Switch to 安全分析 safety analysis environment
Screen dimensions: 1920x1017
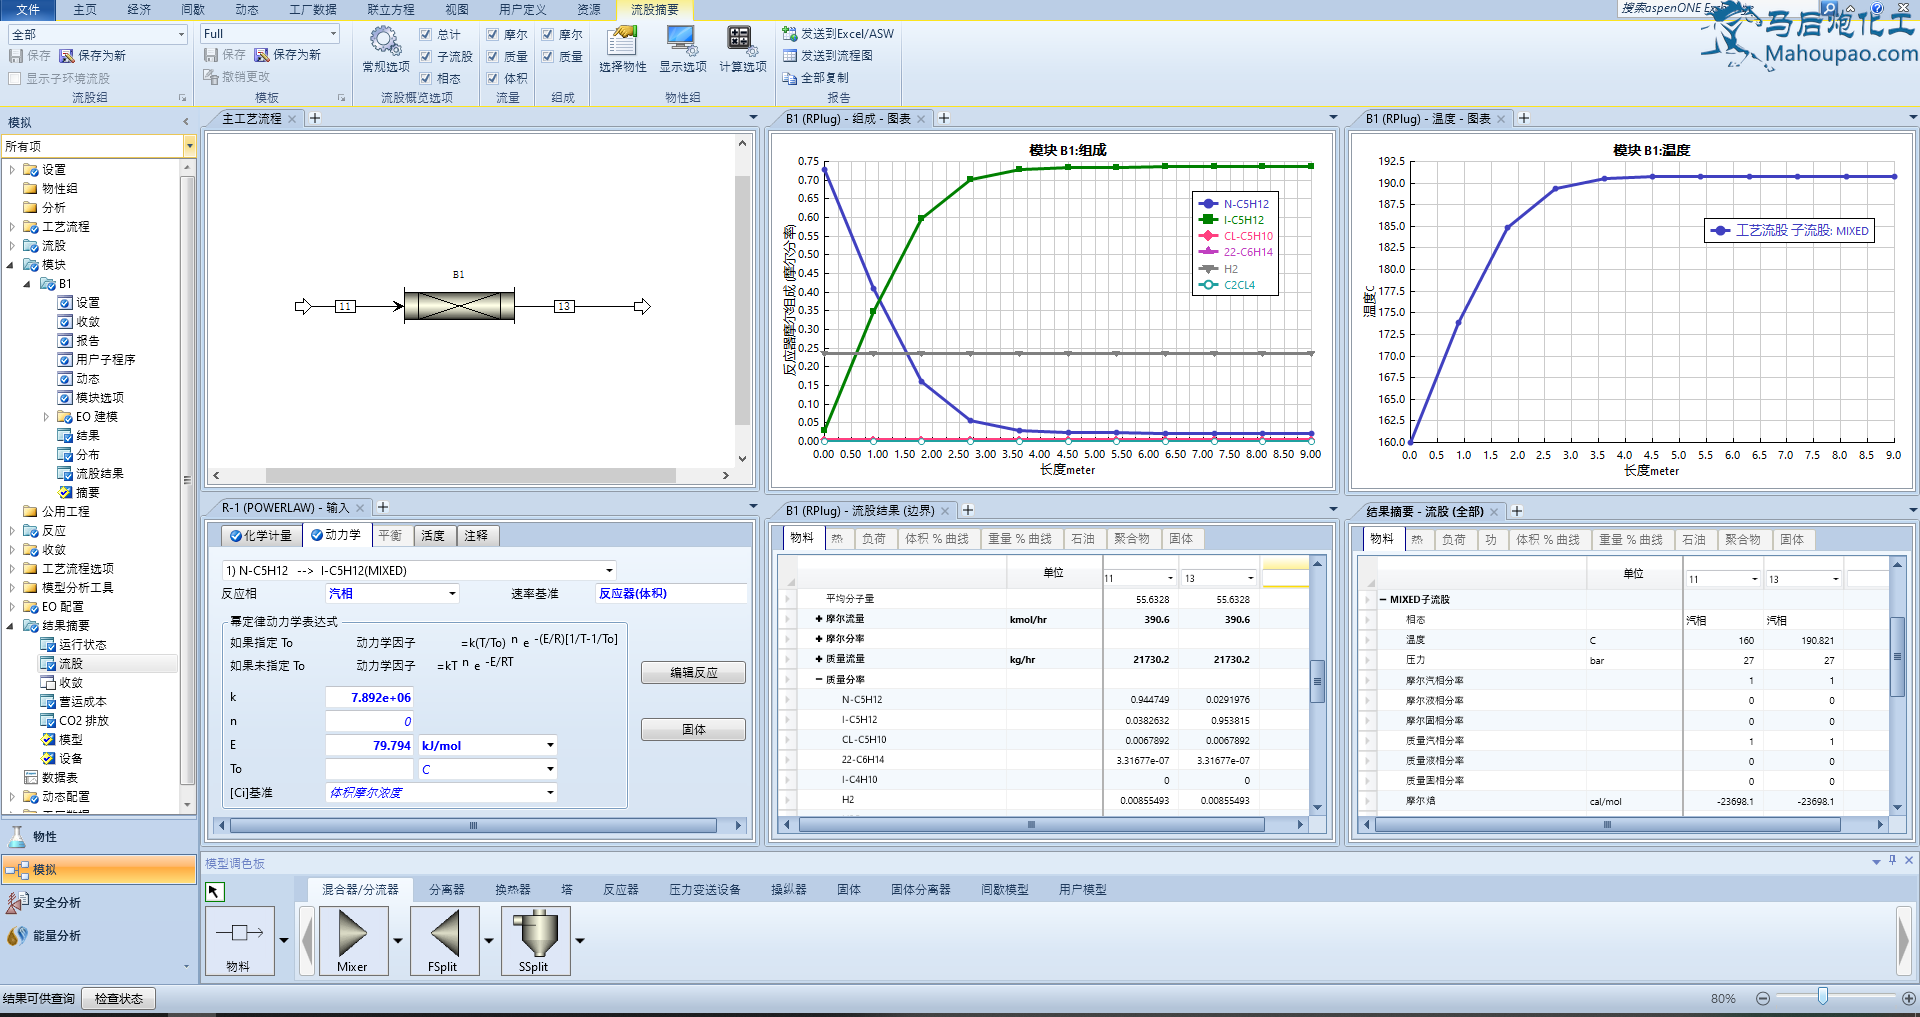coord(98,903)
